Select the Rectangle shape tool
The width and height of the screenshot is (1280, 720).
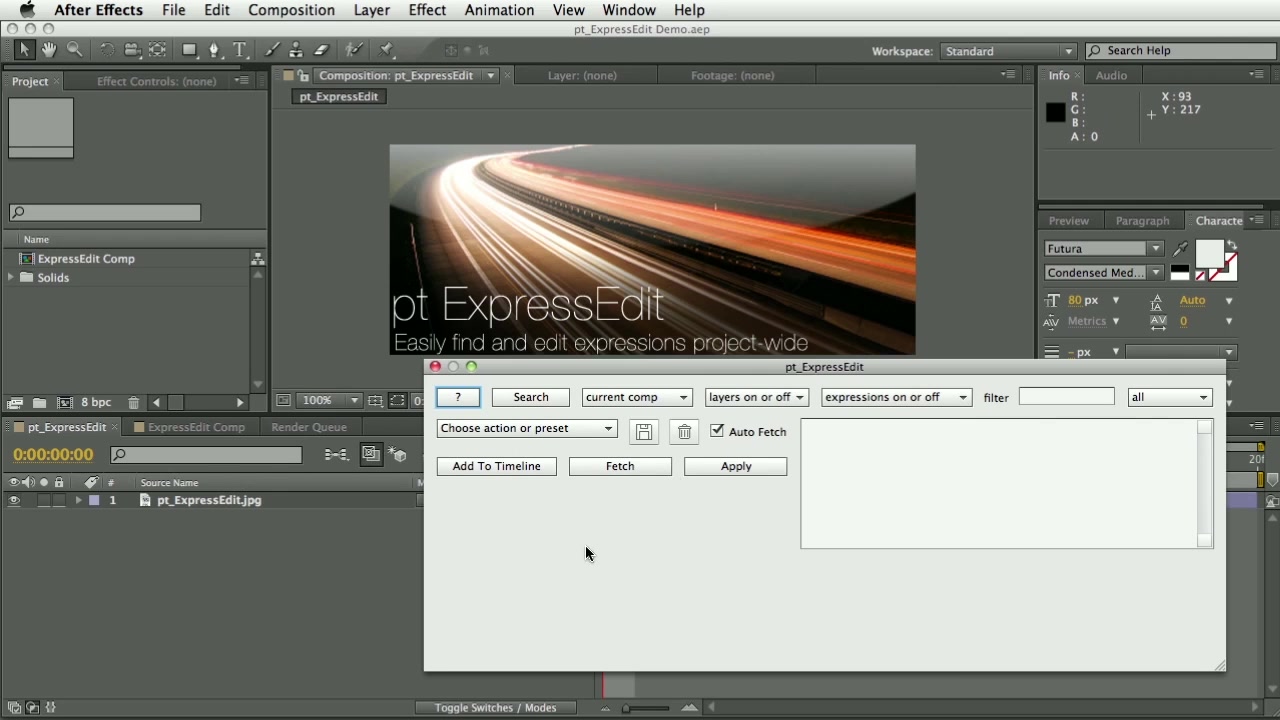point(189,50)
